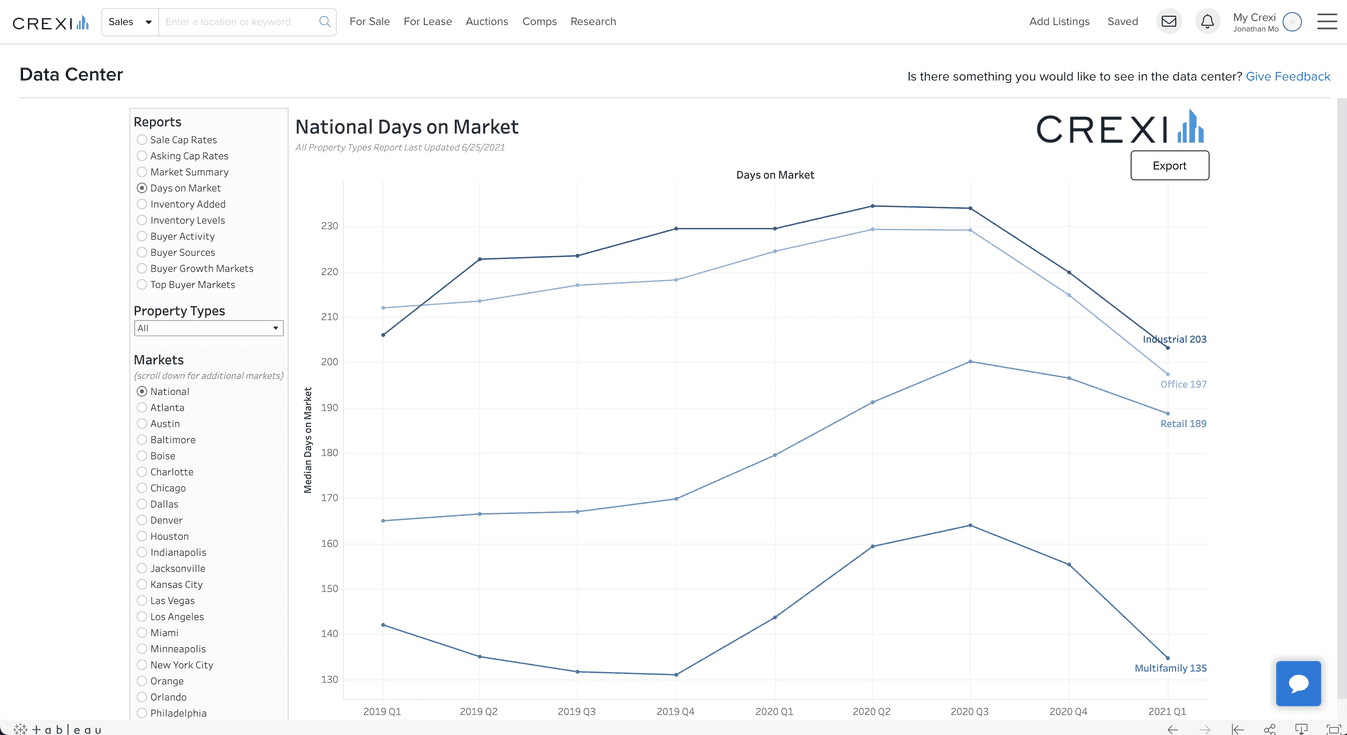
Task: Open the Sales search type dropdown
Action: point(129,20)
